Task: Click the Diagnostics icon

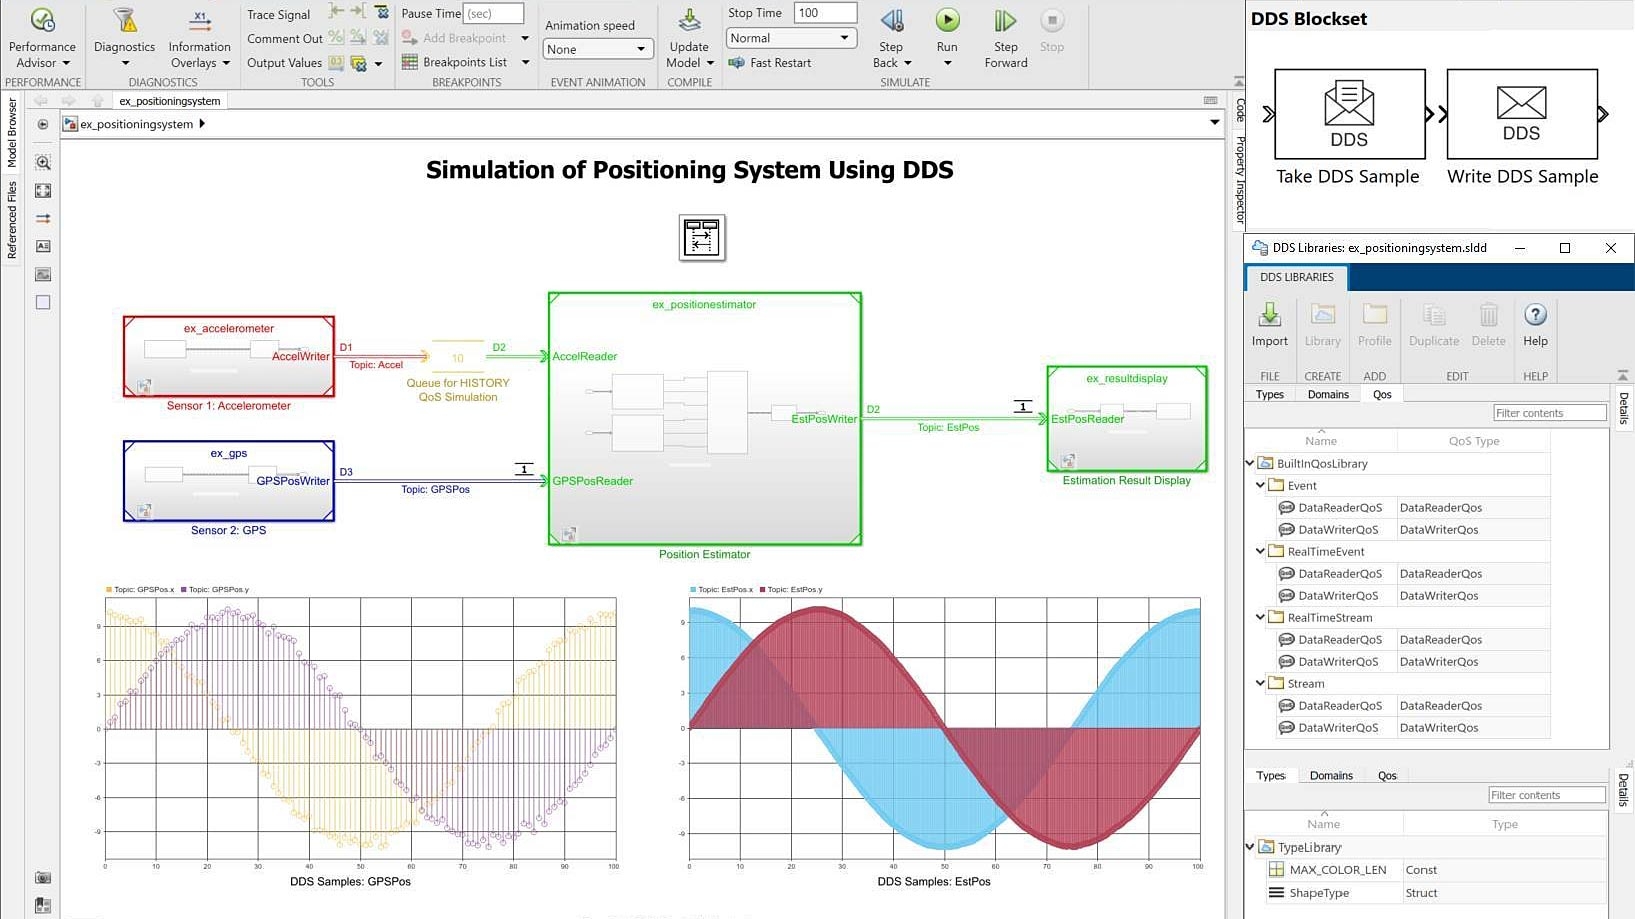Action: pyautogui.click(x=124, y=21)
